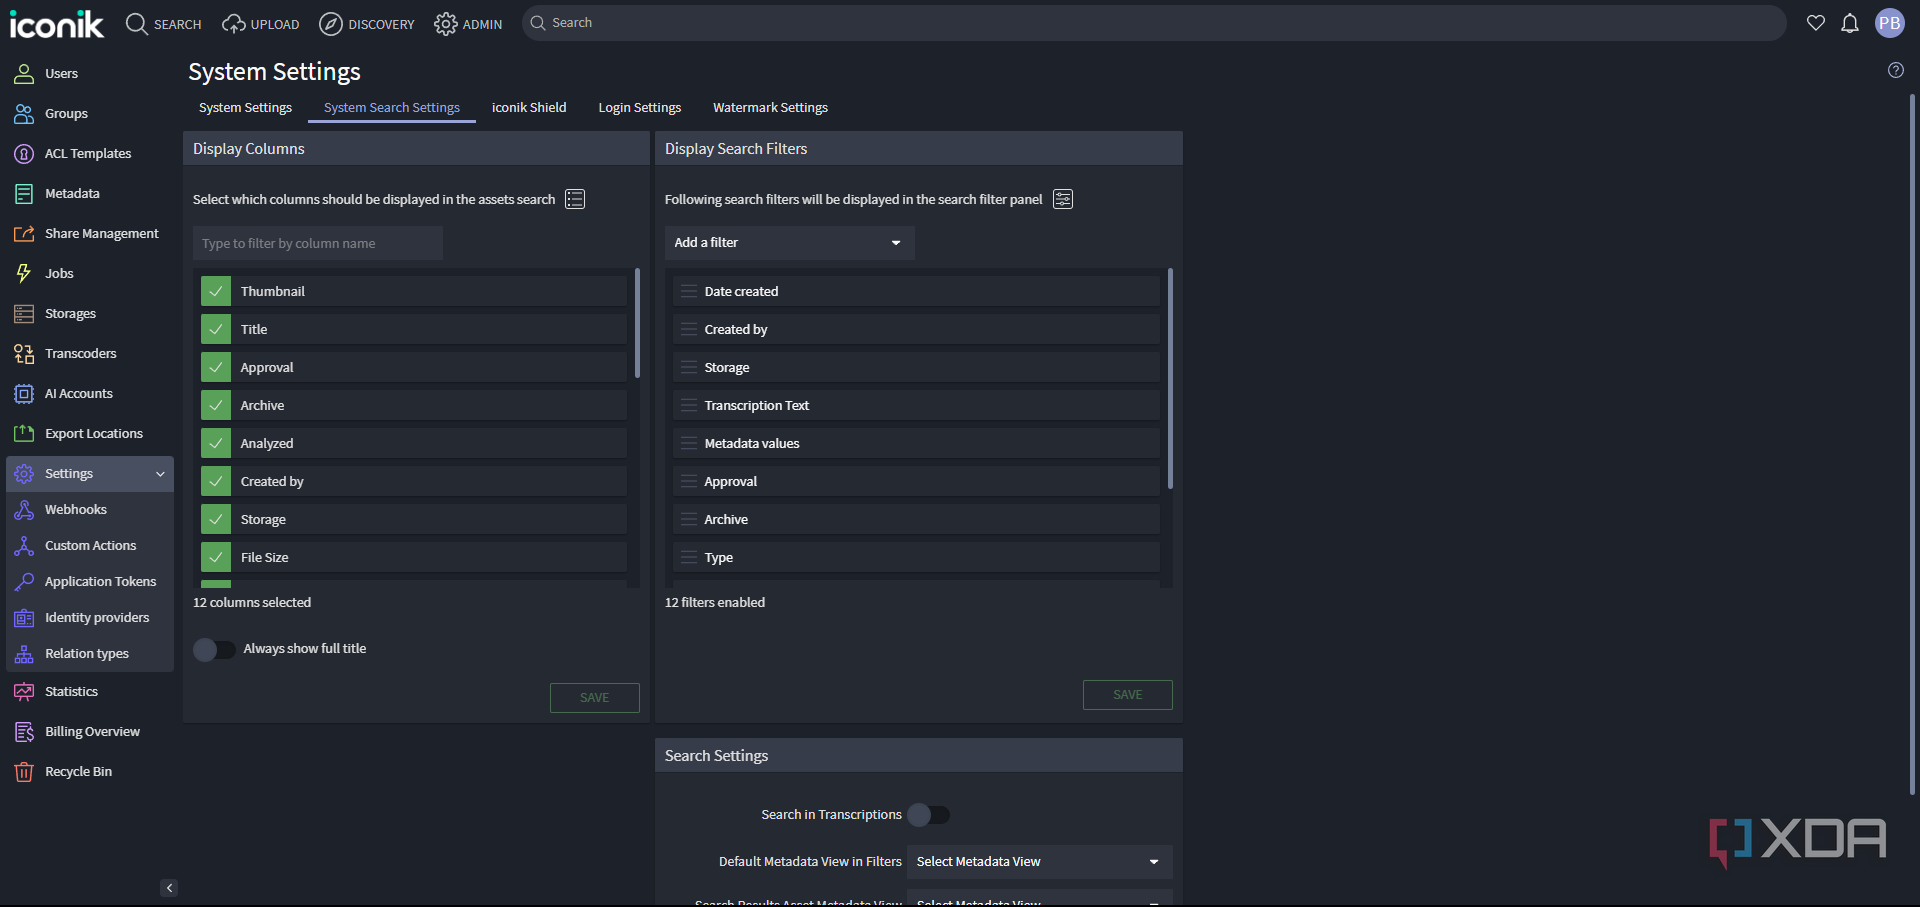Viewport: 1920px width, 907px height.
Task: Click the search filters panel icon
Action: pyautogui.click(x=1063, y=199)
